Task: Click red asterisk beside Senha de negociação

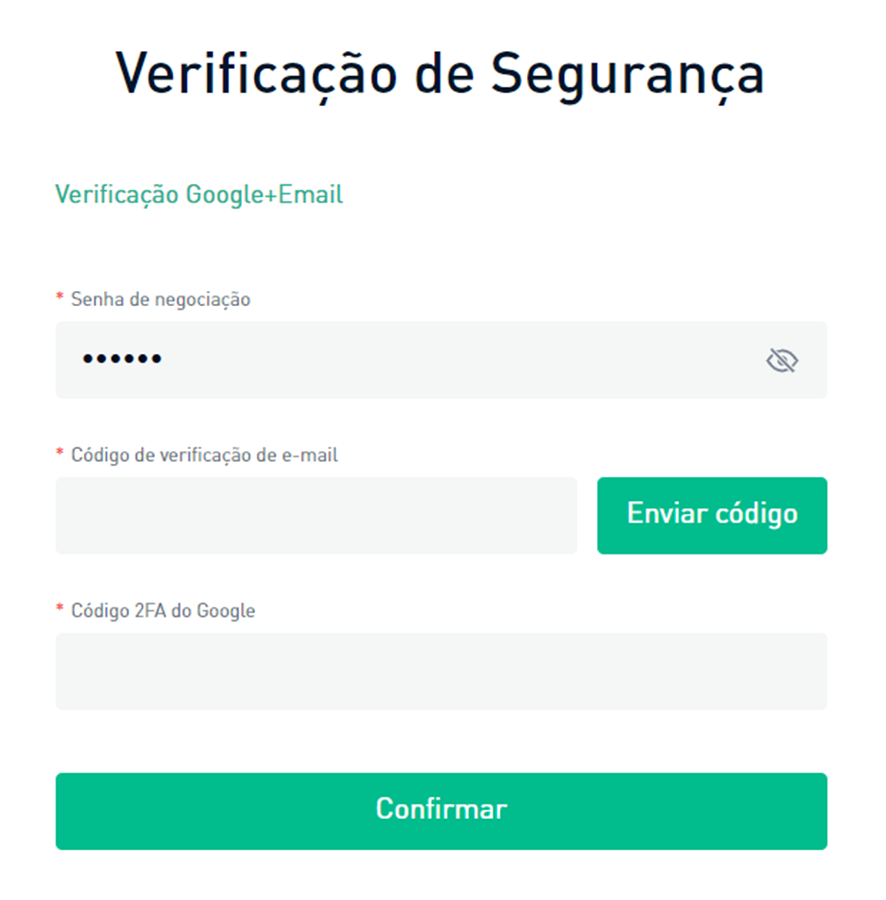Action: point(60,299)
